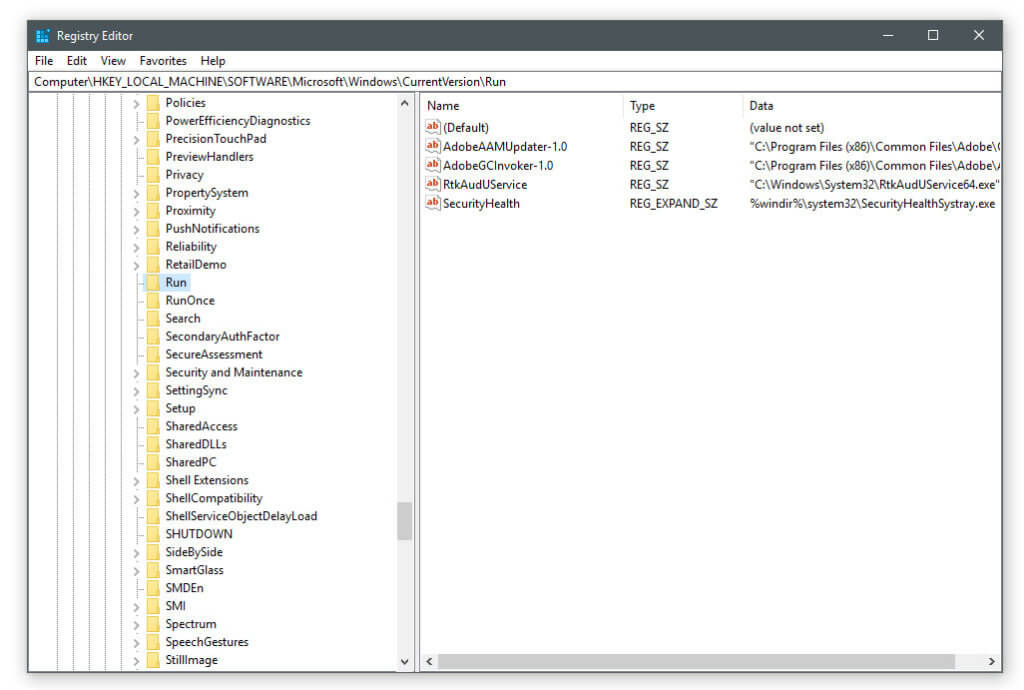This screenshot has height=690, width=1024.
Task: Click the string icon of the (Default) value
Action: (x=432, y=127)
